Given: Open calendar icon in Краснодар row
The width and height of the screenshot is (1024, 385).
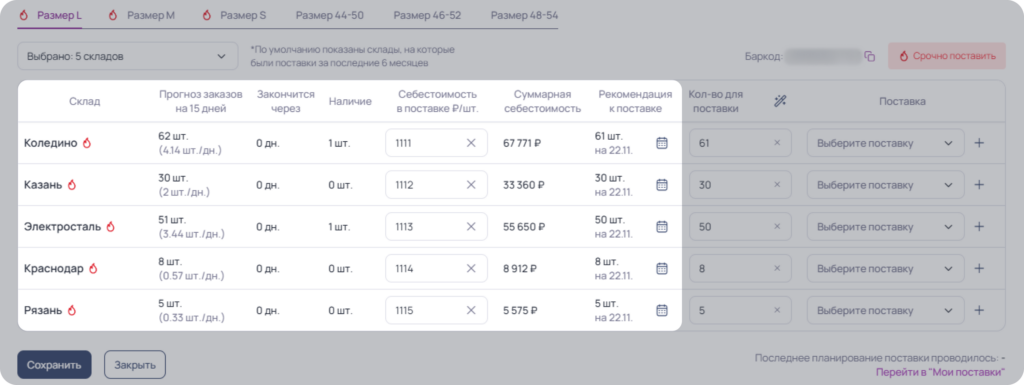Looking at the screenshot, I should (662, 268).
